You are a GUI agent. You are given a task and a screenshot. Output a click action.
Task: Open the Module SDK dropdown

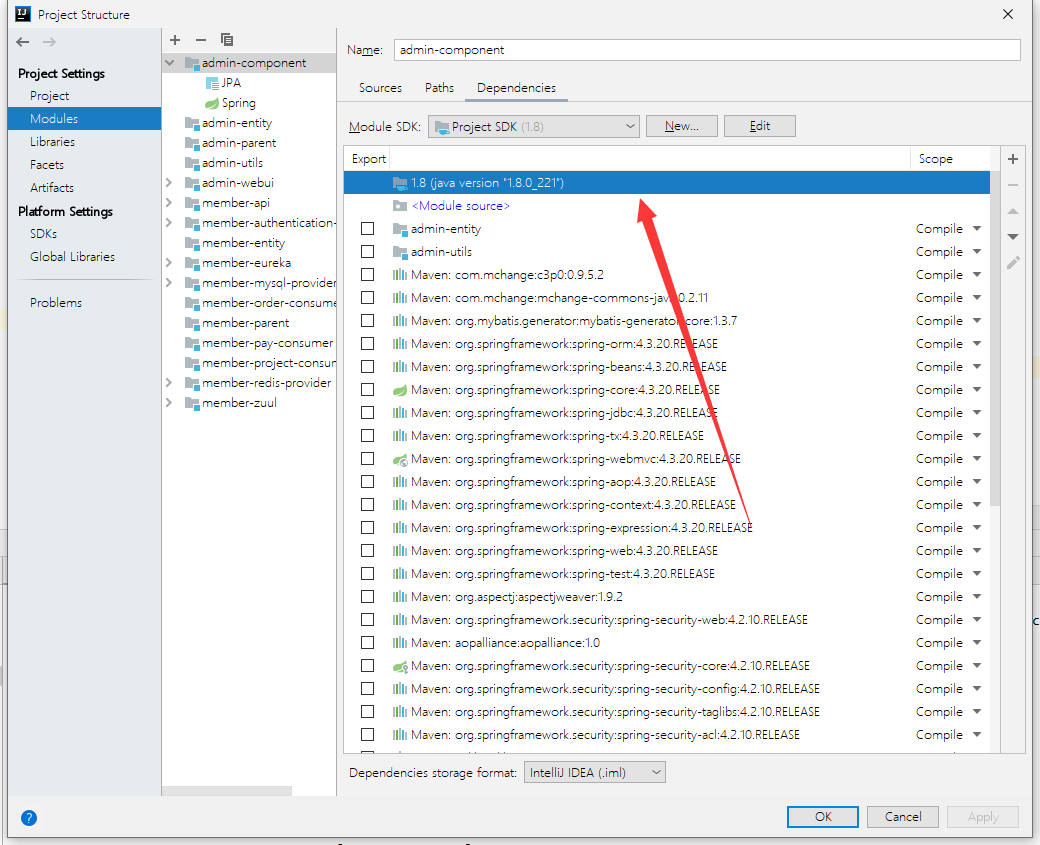534,127
